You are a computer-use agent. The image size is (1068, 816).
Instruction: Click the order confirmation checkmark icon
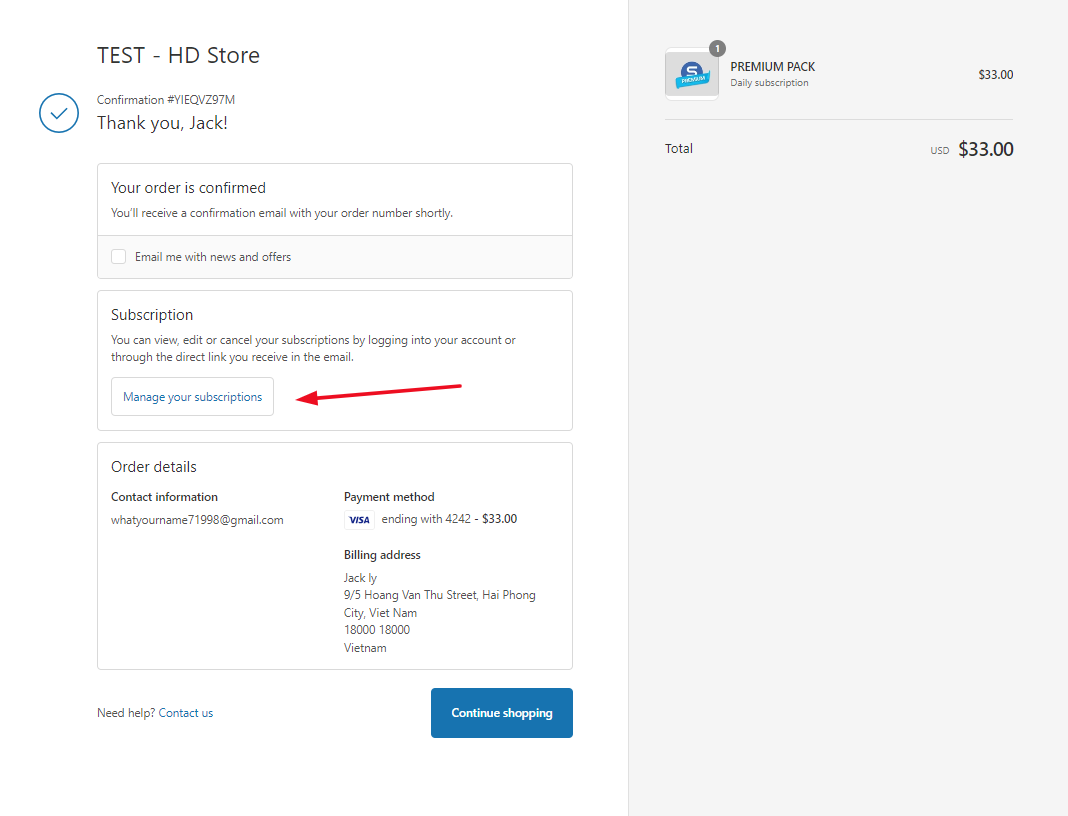coord(59,113)
